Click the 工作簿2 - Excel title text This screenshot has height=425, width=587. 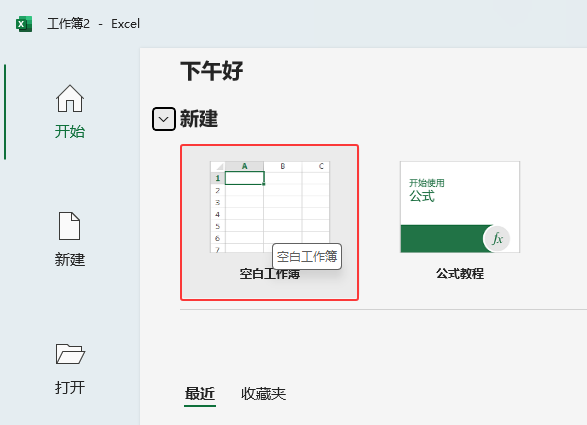tap(93, 24)
